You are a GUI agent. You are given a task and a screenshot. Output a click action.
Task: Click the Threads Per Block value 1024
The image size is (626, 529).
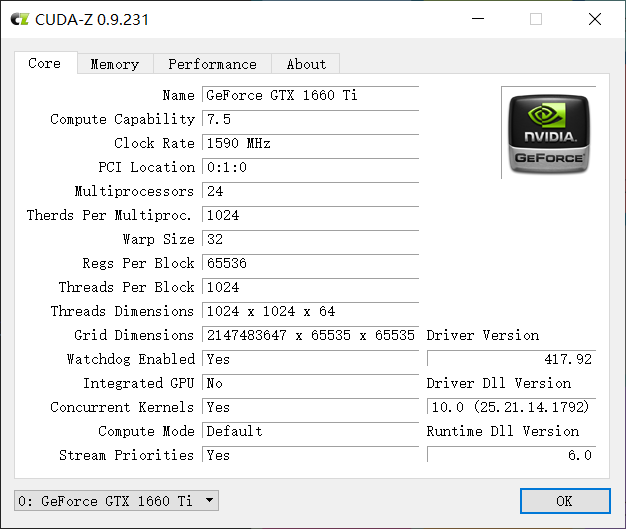310,287
